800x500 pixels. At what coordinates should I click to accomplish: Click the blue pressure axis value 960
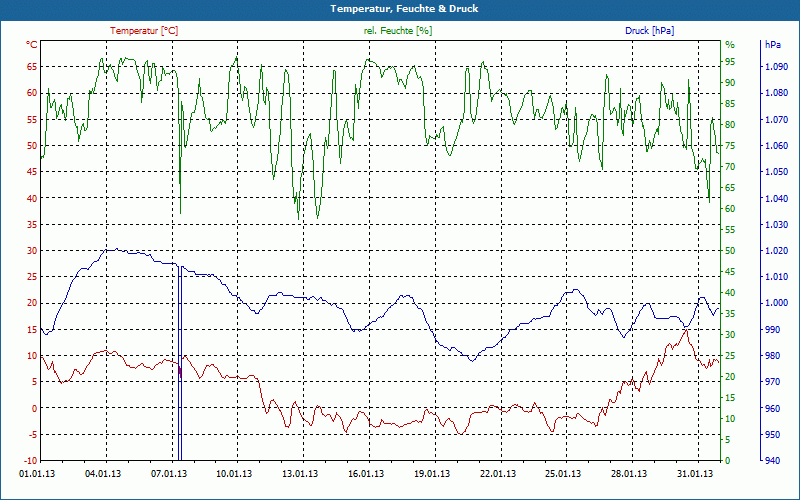772,408
